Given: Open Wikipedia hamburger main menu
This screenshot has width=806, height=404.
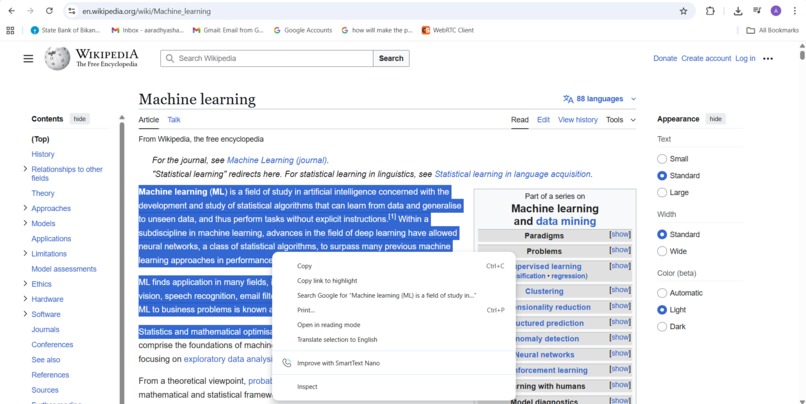Looking at the screenshot, I should [x=28, y=59].
